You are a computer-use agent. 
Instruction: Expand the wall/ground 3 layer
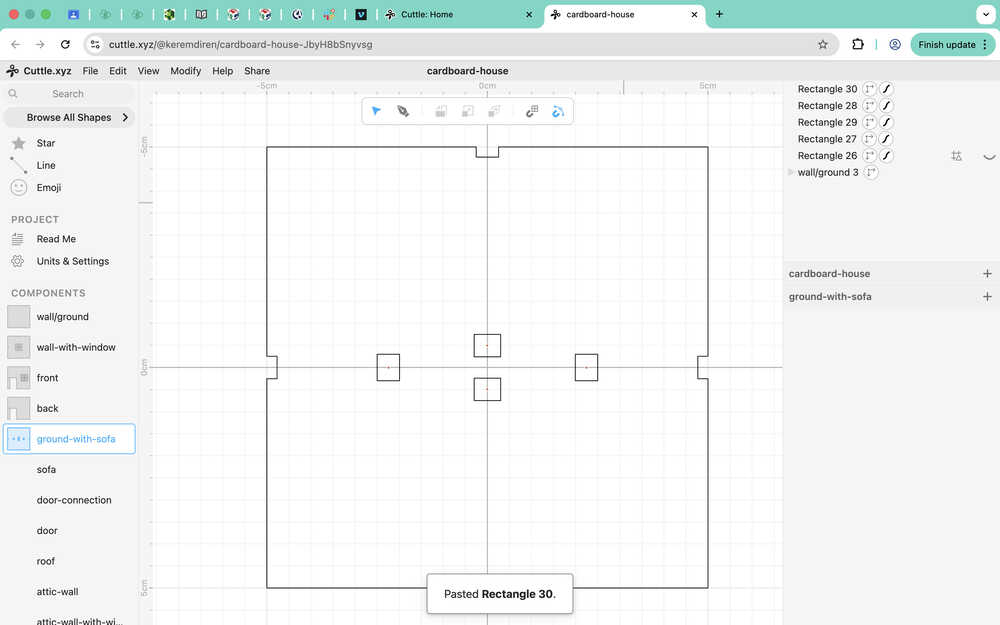[x=791, y=172]
